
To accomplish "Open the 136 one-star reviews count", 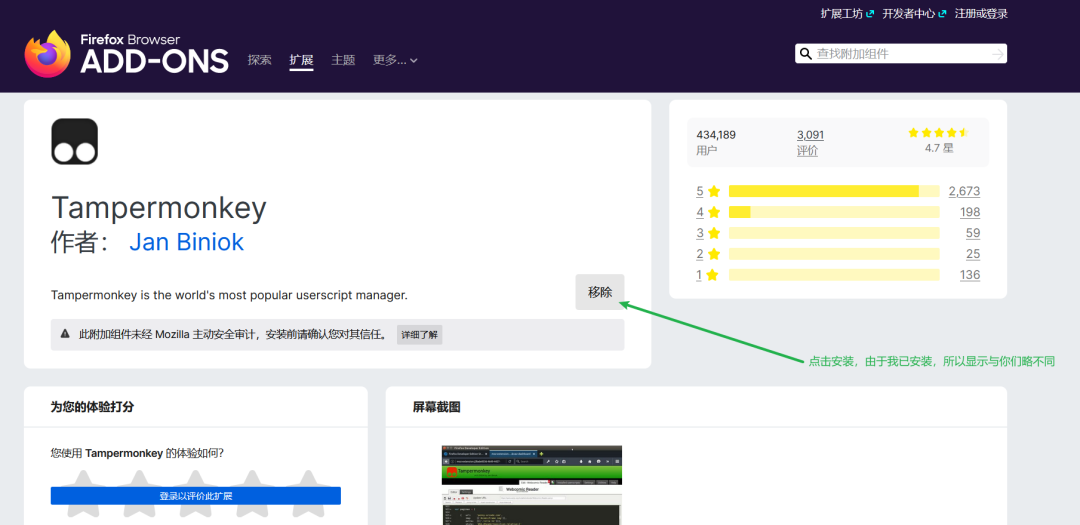I will point(970,275).
